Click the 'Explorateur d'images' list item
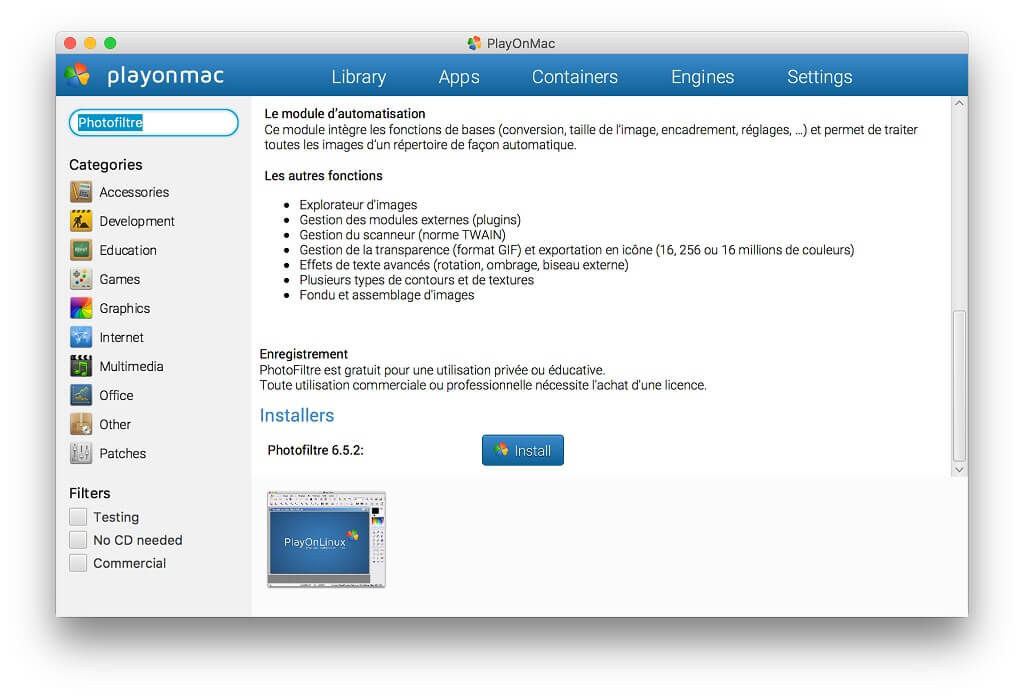 [358, 204]
